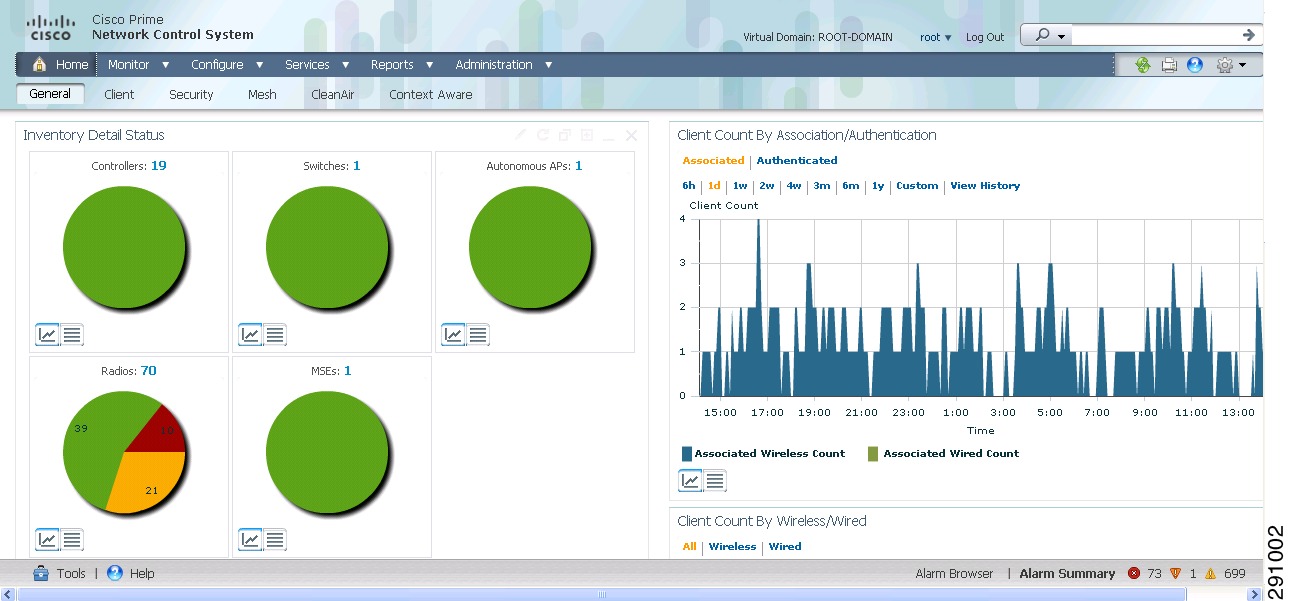Edit the Inventory Detail Status dashlet settings
This screenshot has height=601, width=1290.
click(x=519, y=134)
